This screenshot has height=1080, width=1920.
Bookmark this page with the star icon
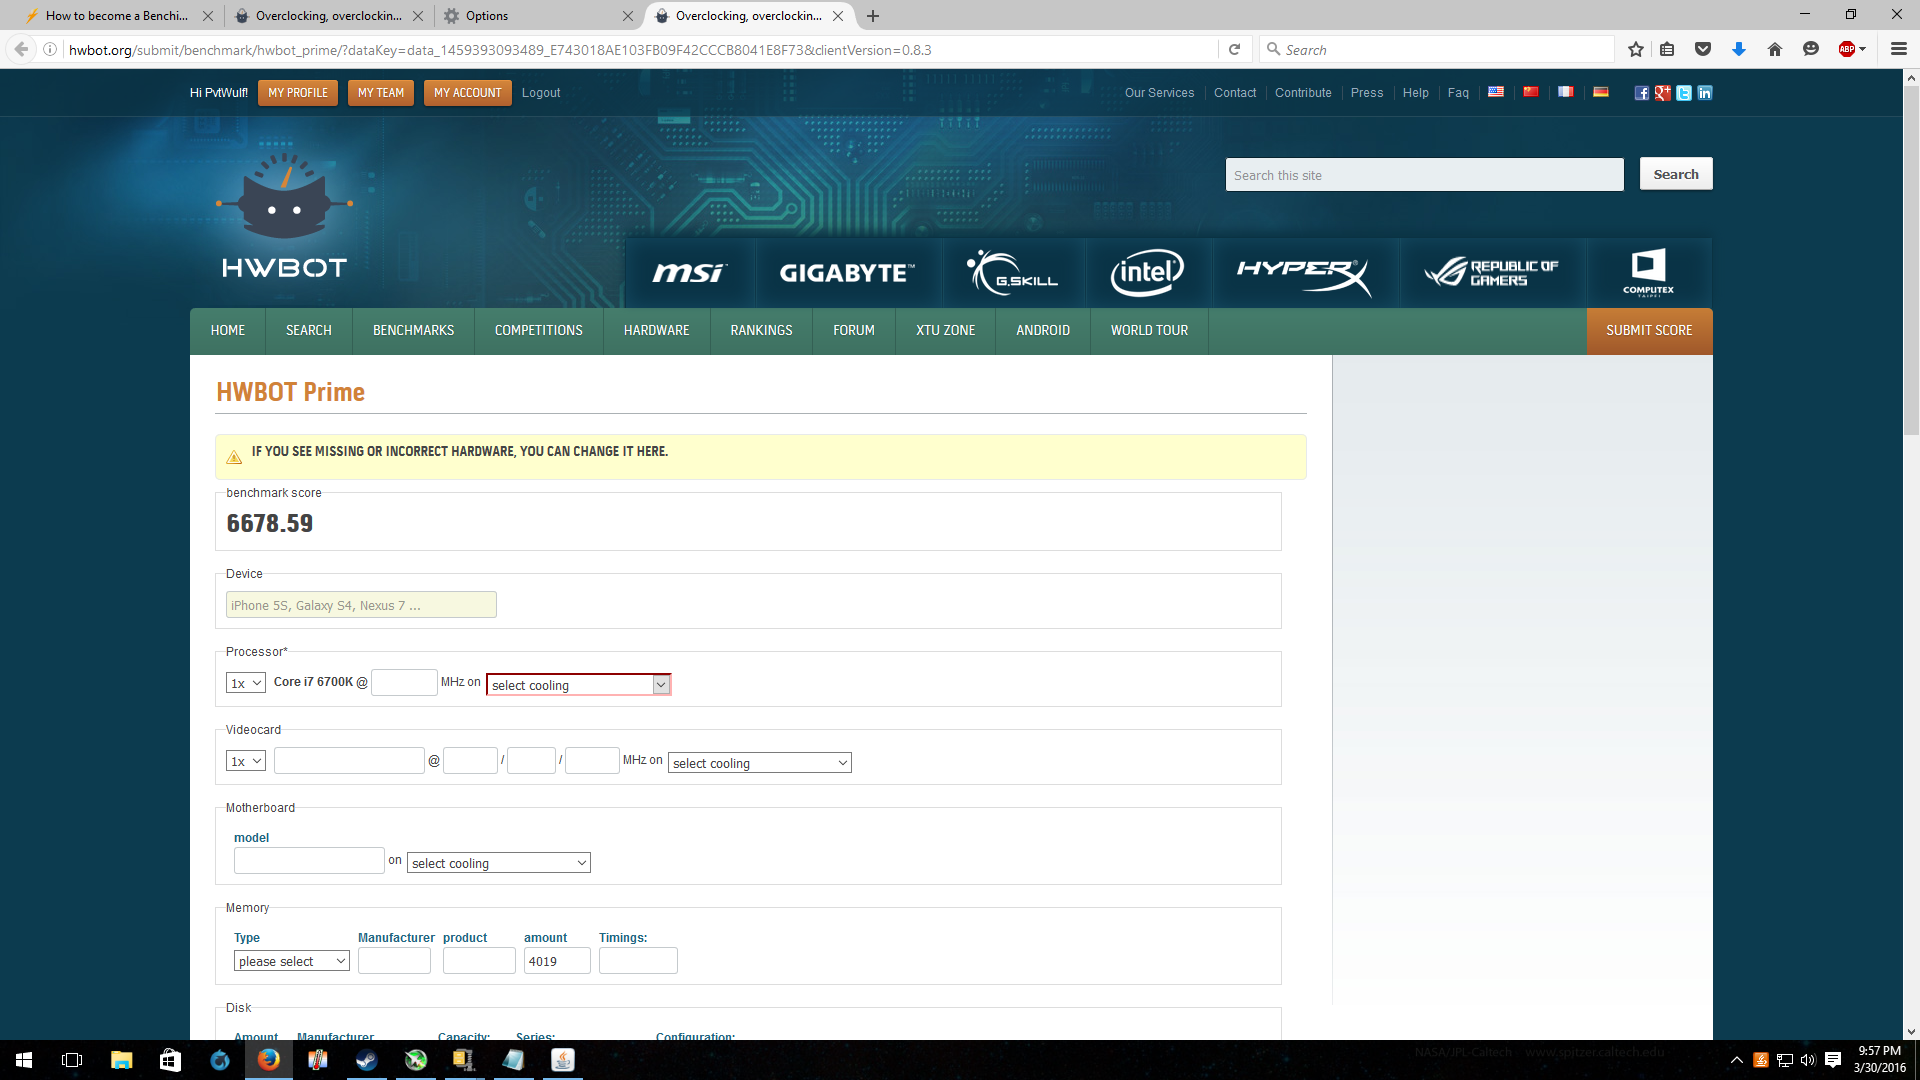(x=1636, y=49)
